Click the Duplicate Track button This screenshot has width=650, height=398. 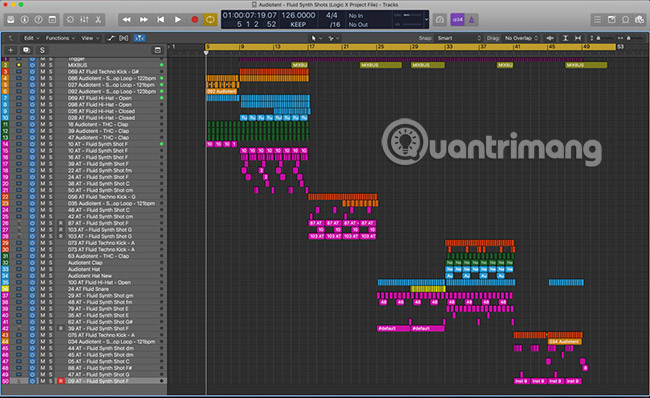(27, 50)
